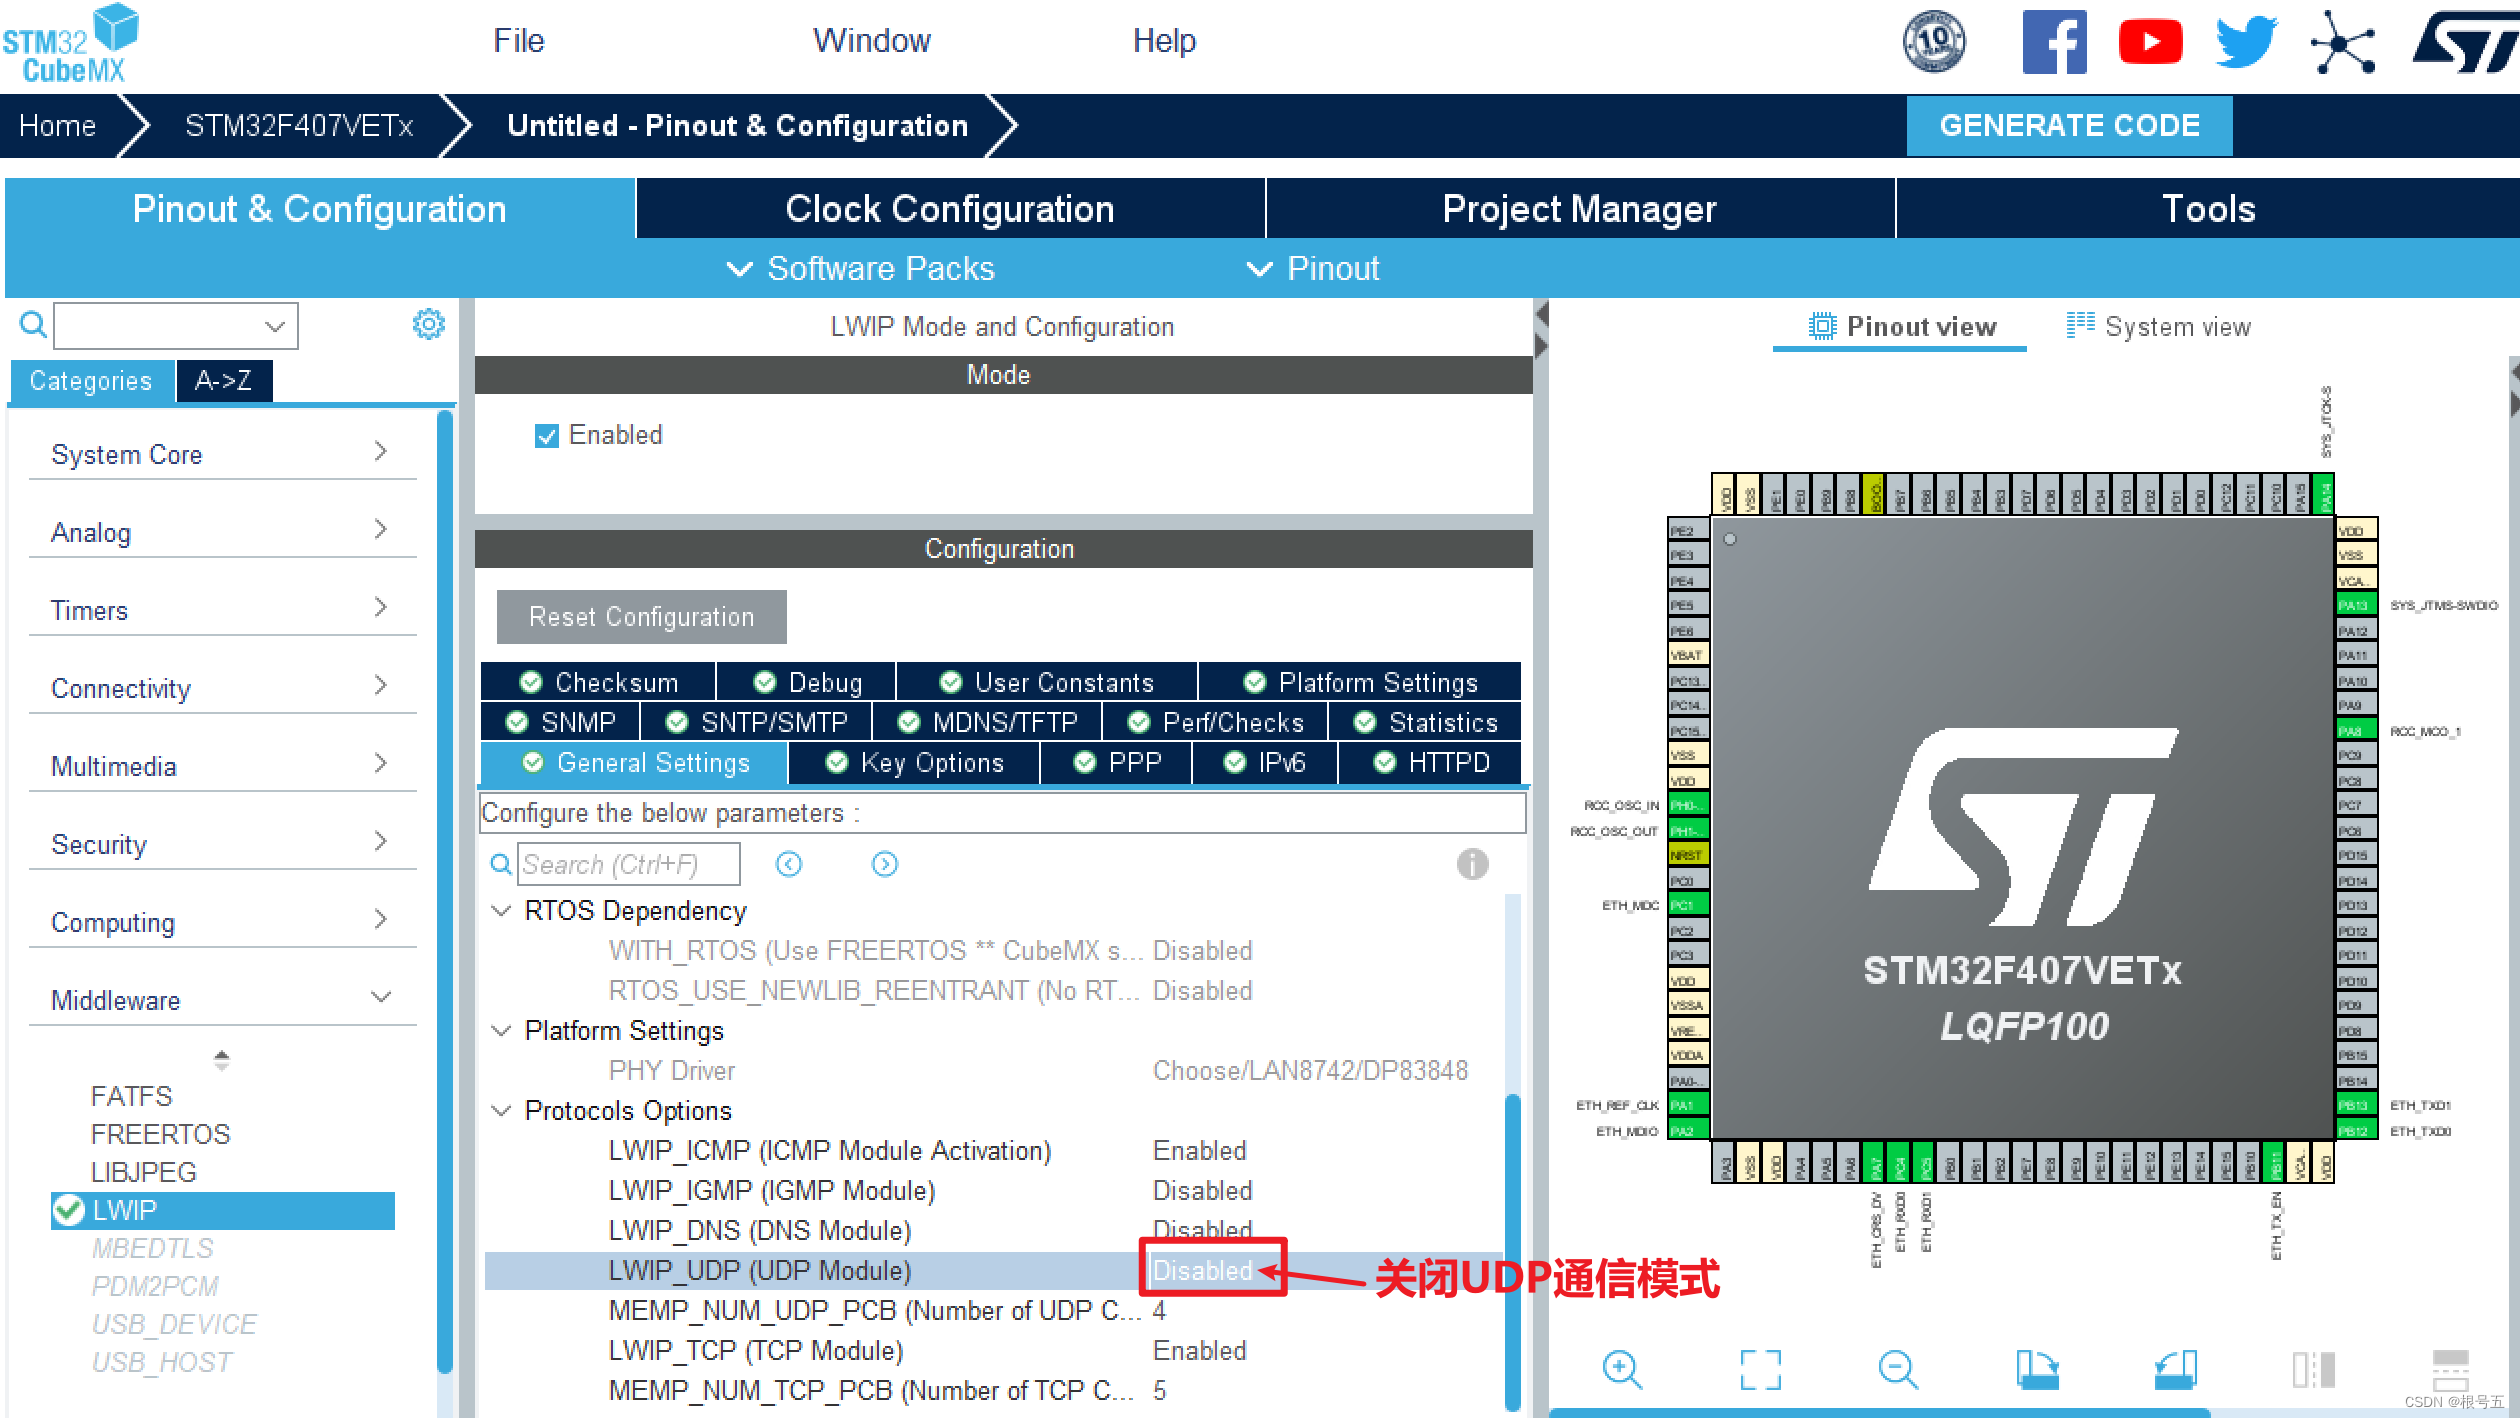Go to the Home breadcrumb

point(57,125)
